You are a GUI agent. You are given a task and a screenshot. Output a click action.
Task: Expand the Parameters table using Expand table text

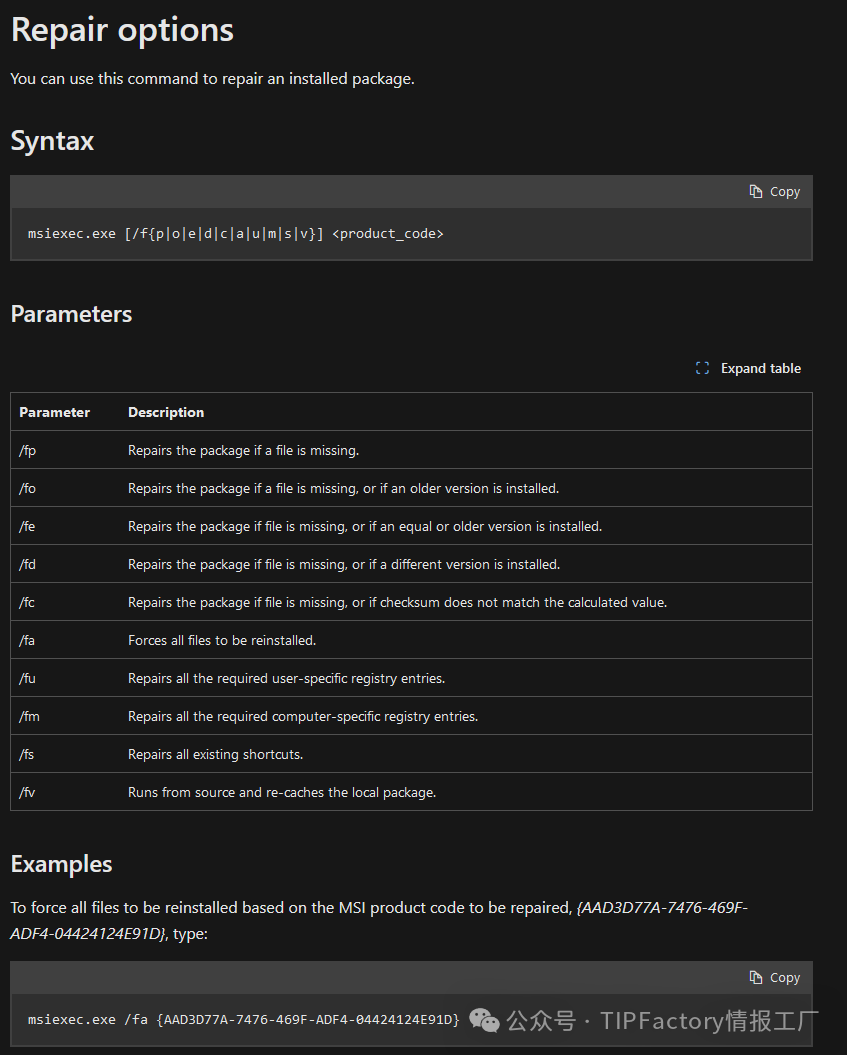pos(760,368)
